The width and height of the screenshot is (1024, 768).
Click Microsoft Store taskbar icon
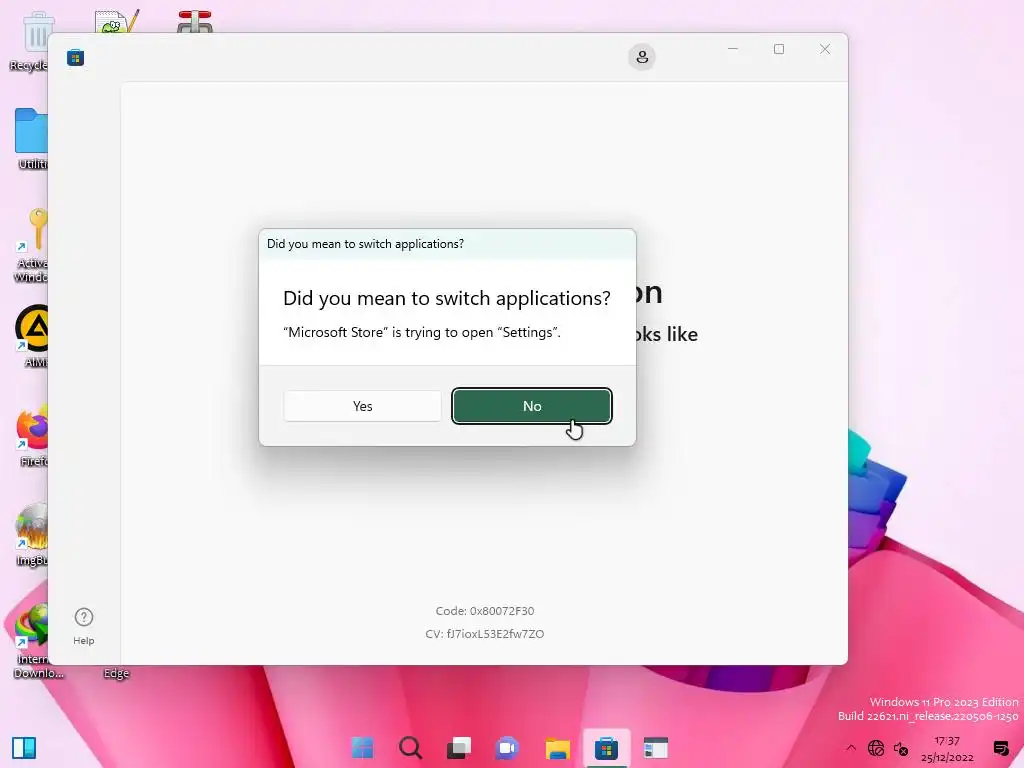607,748
